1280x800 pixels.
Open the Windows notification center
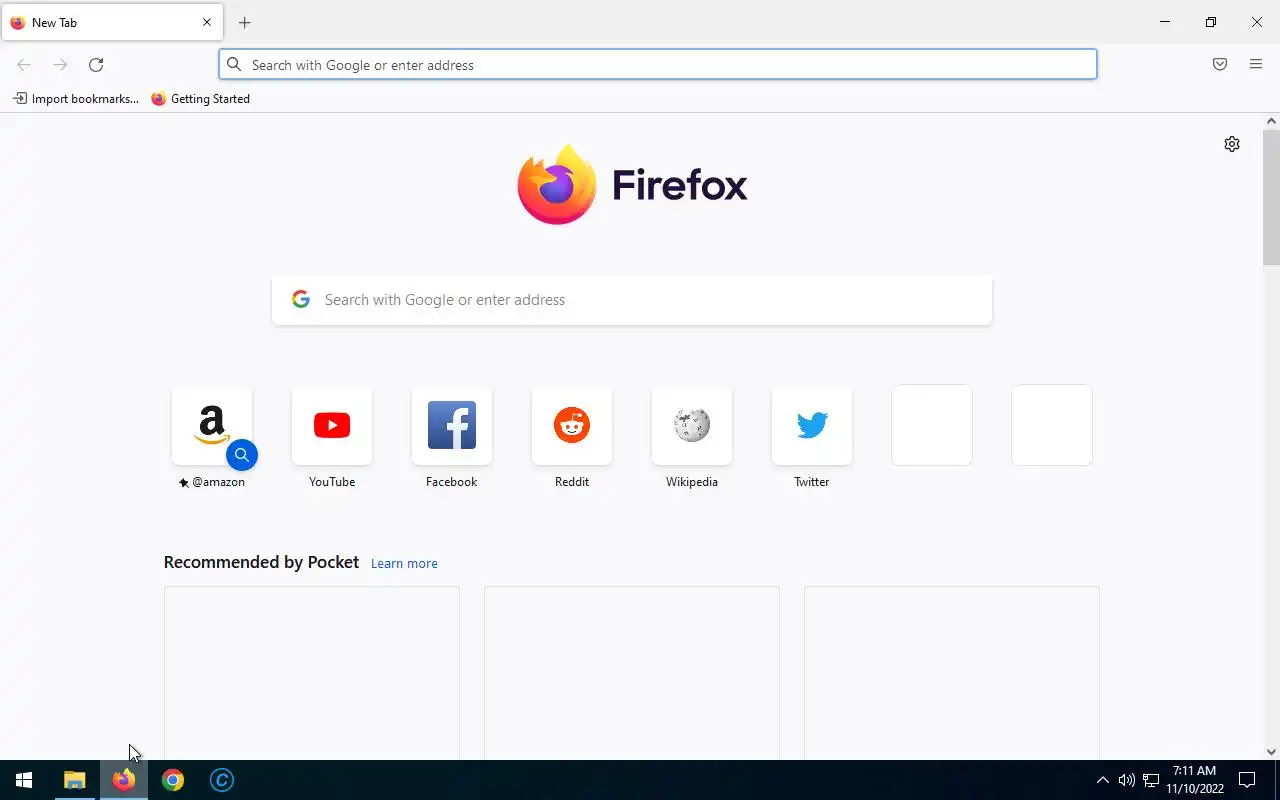(x=1247, y=780)
